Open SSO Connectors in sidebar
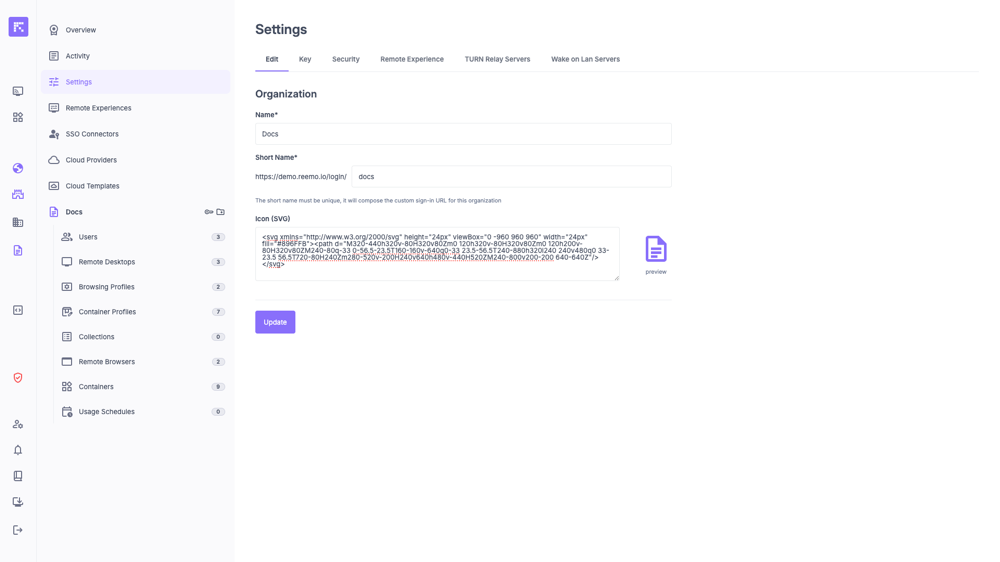The image size is (1000, 562). click(x=92, y=134)
